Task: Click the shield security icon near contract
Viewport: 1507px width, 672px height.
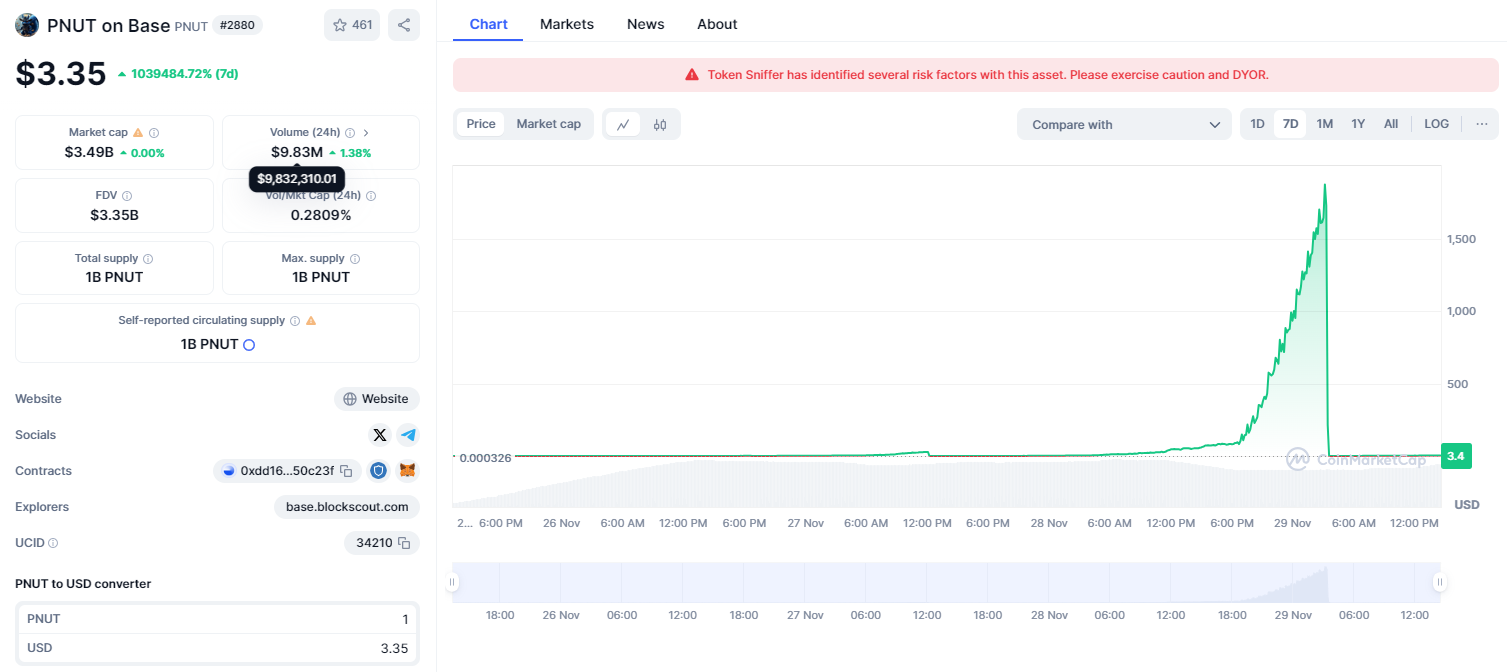Action: [x=379, y=471]
